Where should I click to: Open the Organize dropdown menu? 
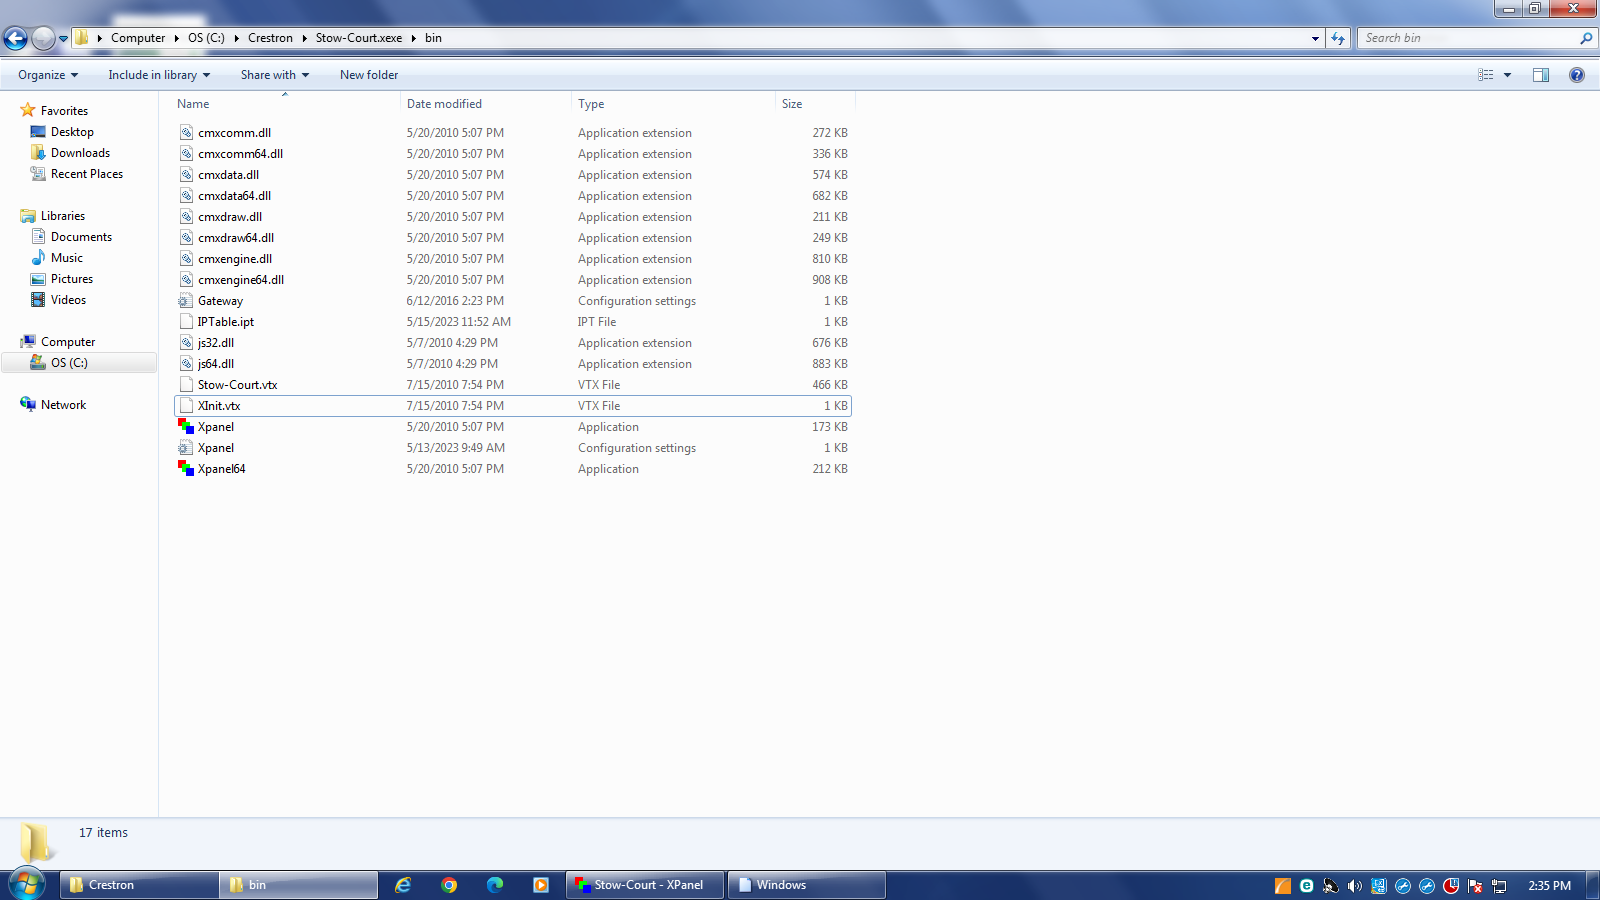click(x=47, y=75)
